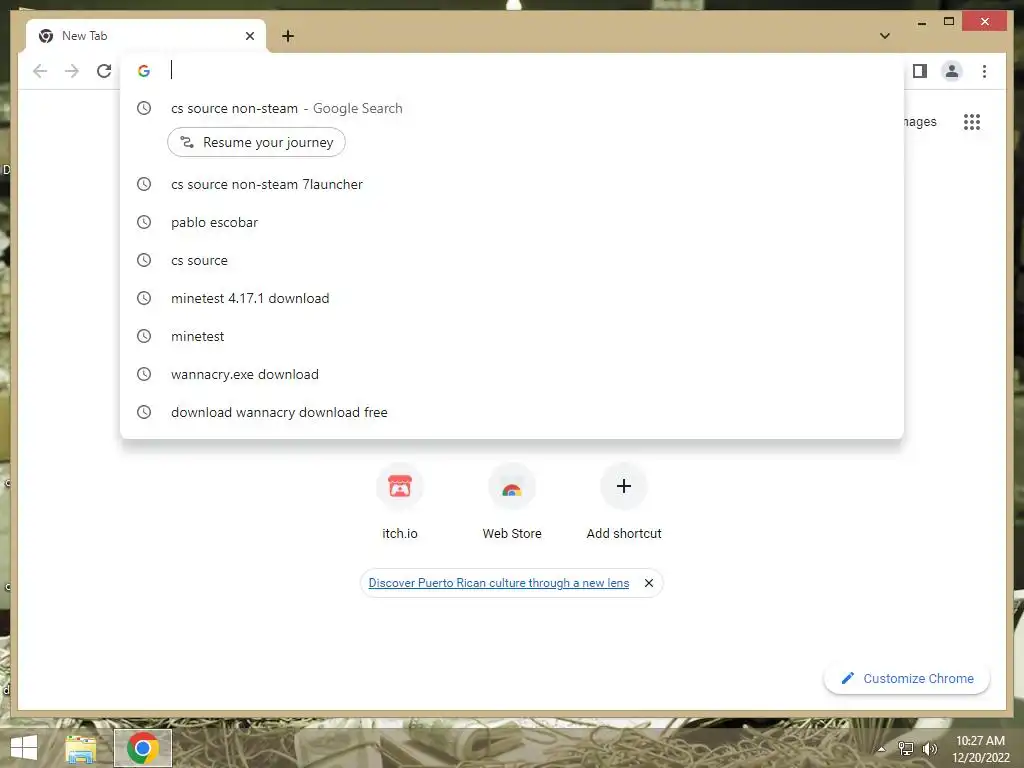Click the Add shortcut button
The width and height of the screenshot is (1024, 768).
click(x=624, y=502)
